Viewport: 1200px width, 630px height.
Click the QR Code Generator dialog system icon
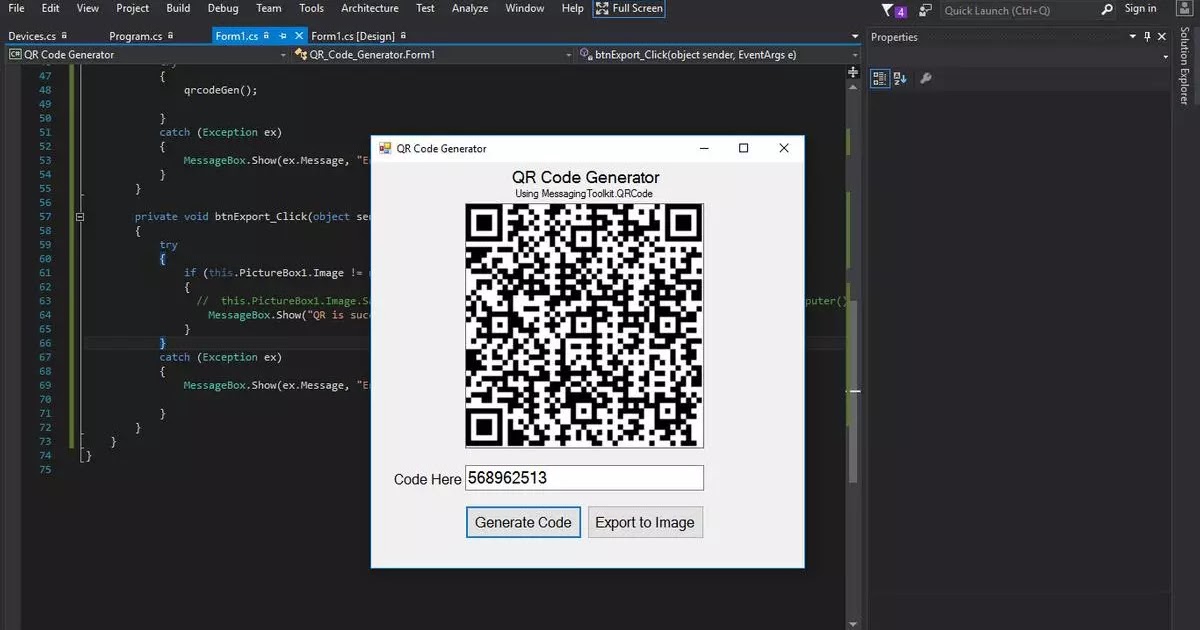[384, 148]
